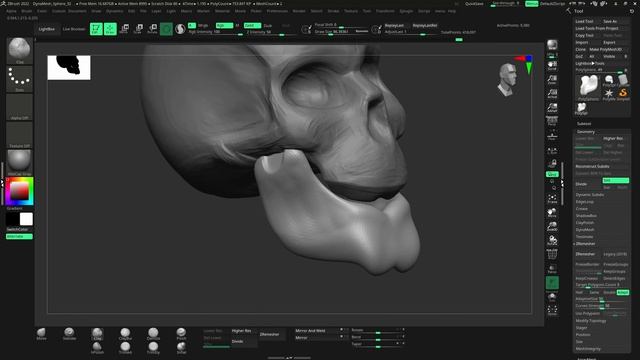Click the BPR render icon in right shelf
640x360 pixels.
click(x=552, y=46)
